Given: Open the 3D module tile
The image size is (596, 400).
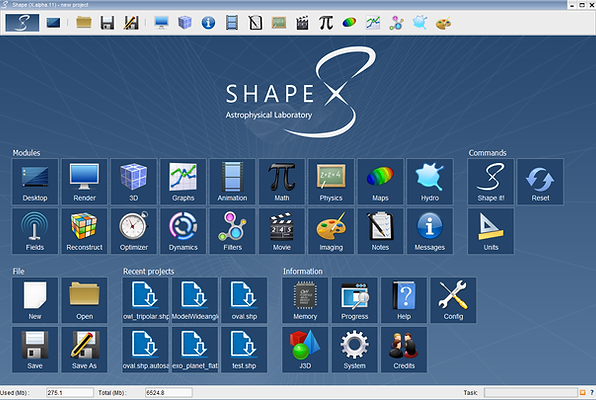Looking at the screenshot, I should [134, 182].
